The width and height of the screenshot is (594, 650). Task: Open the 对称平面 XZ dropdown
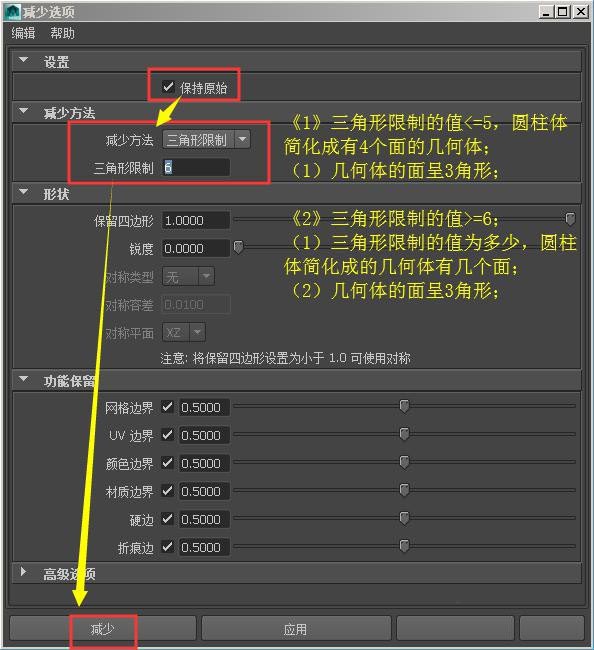tap(184, 332)
